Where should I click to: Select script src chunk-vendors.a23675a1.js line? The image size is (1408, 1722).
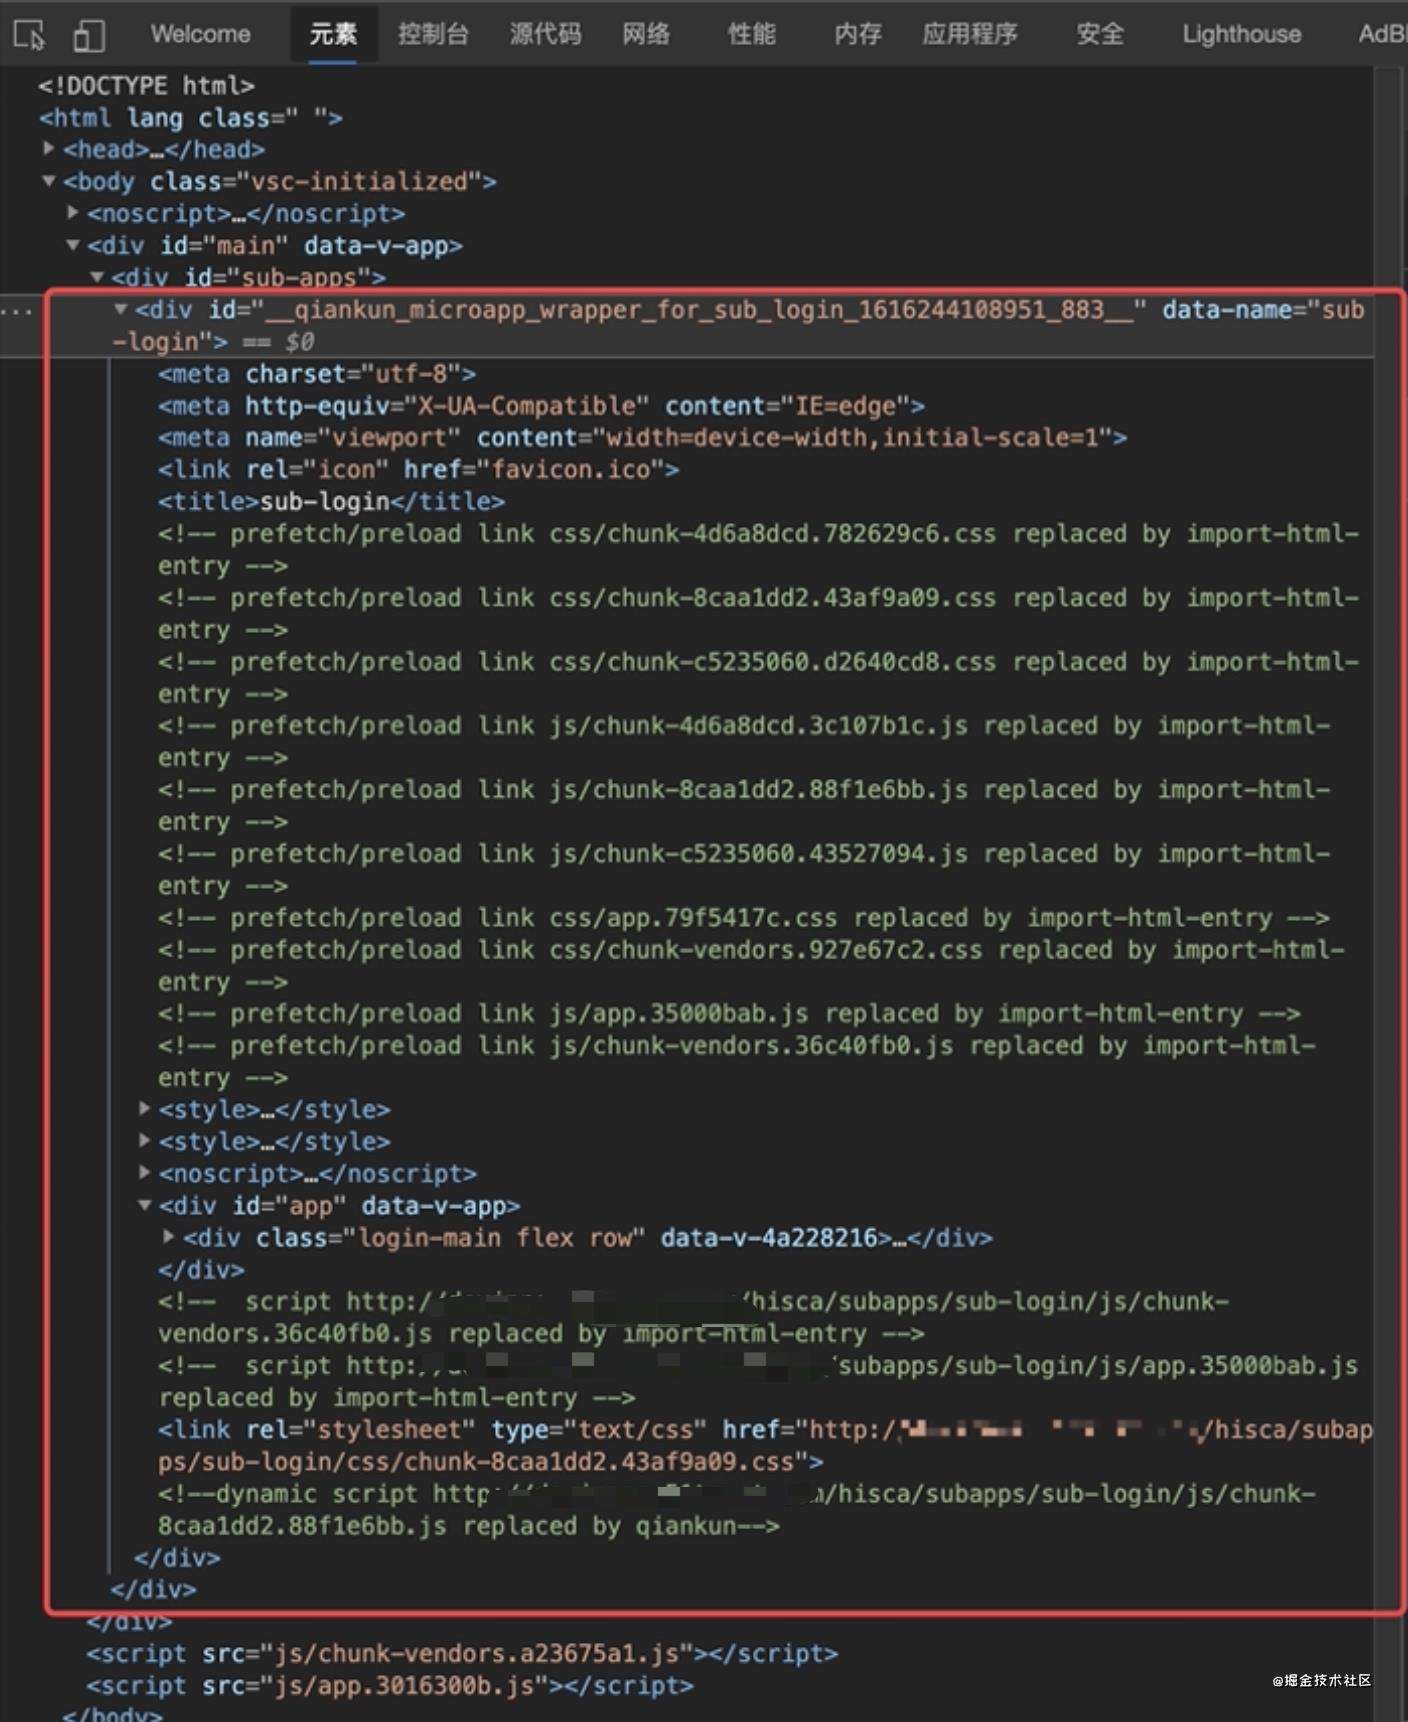462,1654
